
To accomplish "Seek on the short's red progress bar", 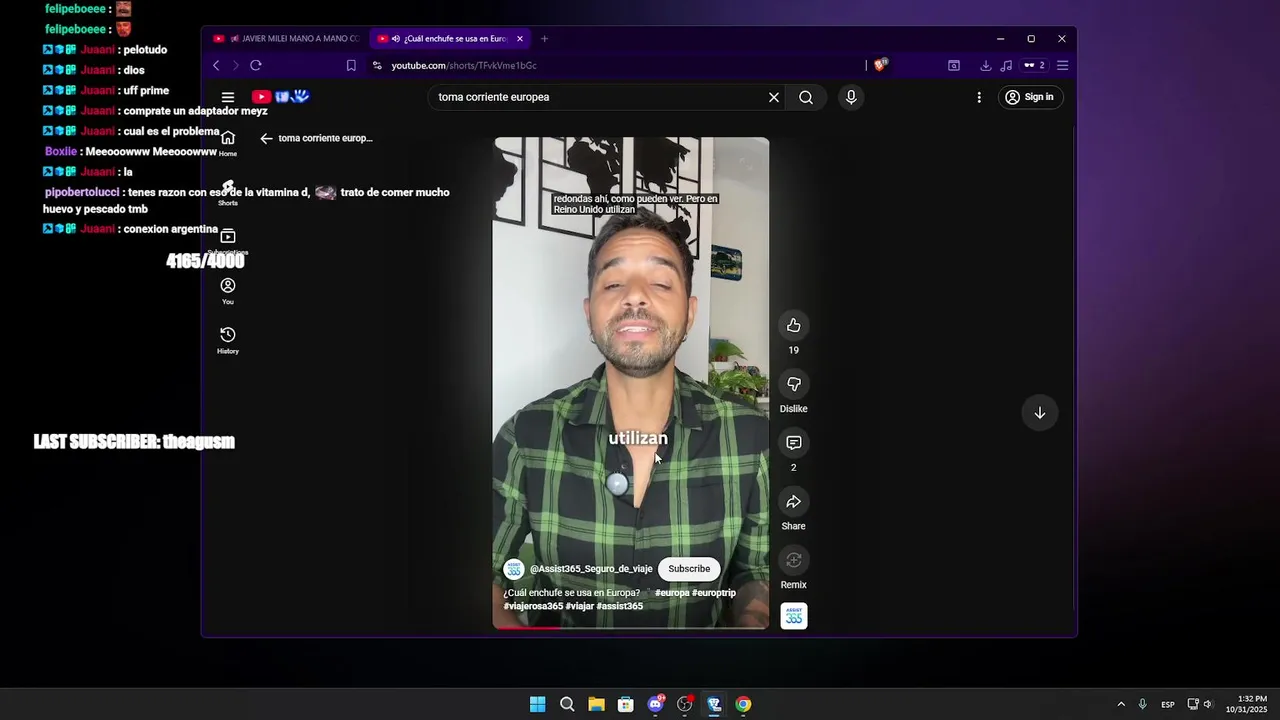I will tap(631, 628).
